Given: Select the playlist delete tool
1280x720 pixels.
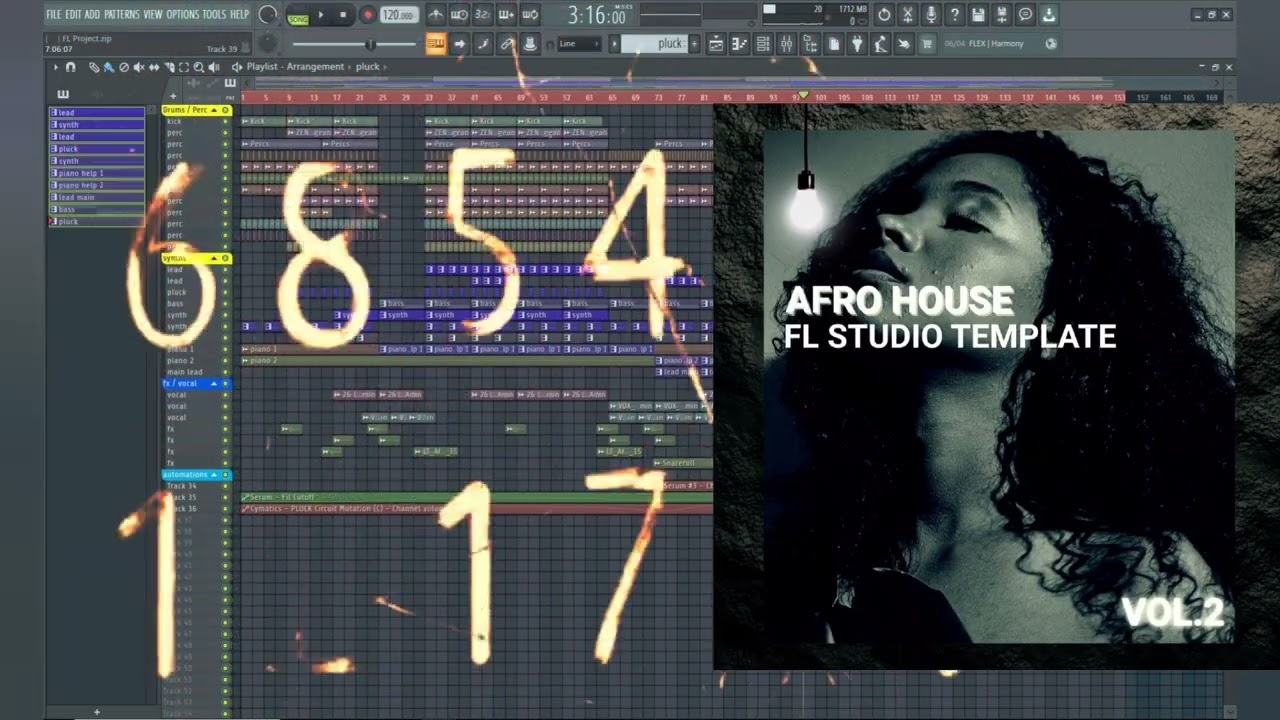Looking at the screenshot, I should [x=124, y=67].
